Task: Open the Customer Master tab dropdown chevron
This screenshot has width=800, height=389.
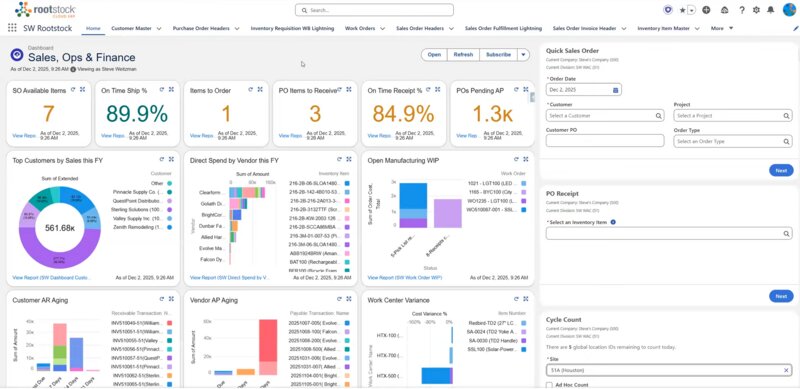Action: click(159, 29)
